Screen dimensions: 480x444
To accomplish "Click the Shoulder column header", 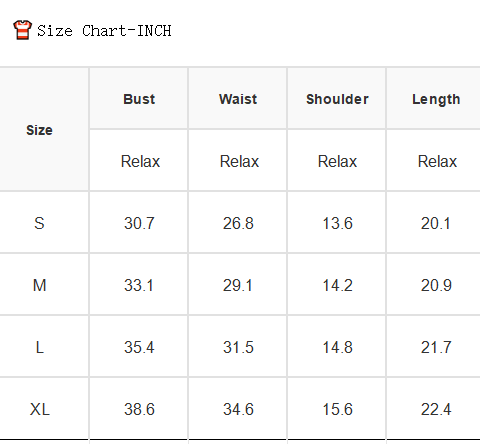I will 337,99.
